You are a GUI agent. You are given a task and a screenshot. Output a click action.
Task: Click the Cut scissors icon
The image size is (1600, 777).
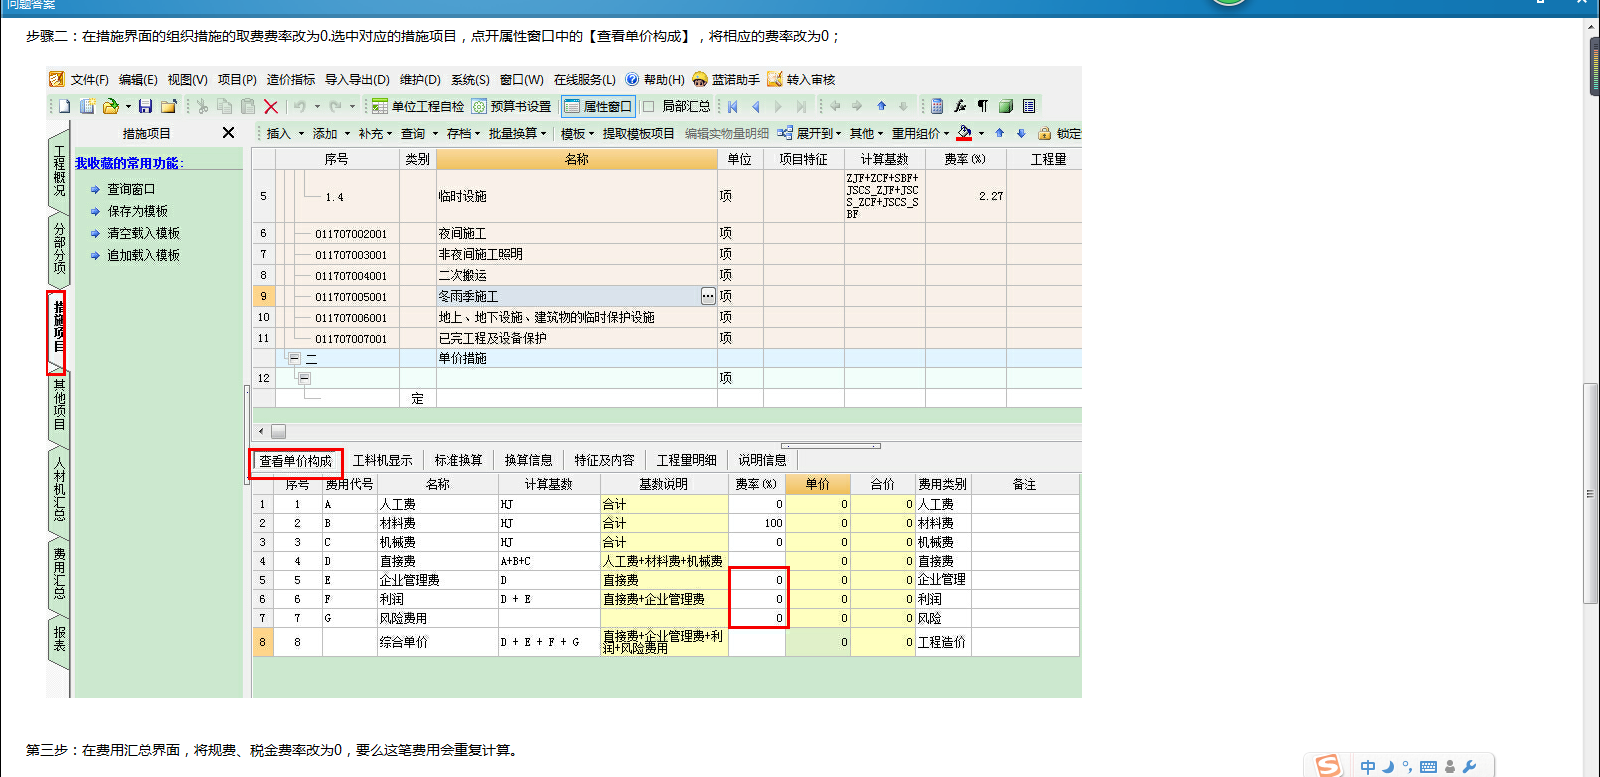(x=203, y=106)
